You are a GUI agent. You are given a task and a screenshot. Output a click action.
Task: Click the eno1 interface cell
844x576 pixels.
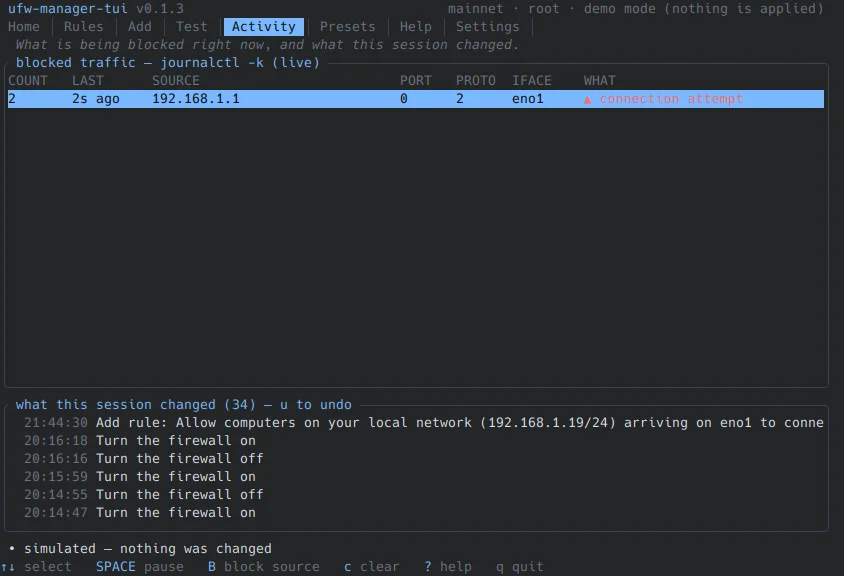528,99
